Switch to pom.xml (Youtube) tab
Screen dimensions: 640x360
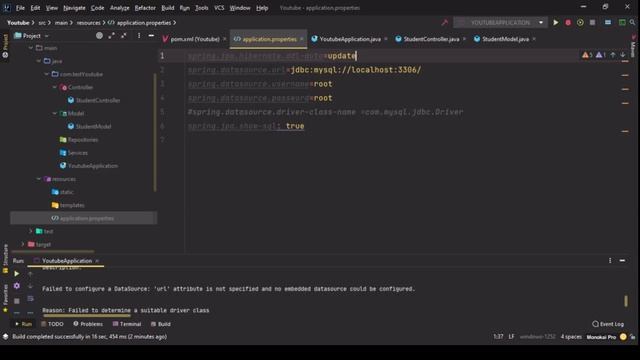(x=195, y=39)
